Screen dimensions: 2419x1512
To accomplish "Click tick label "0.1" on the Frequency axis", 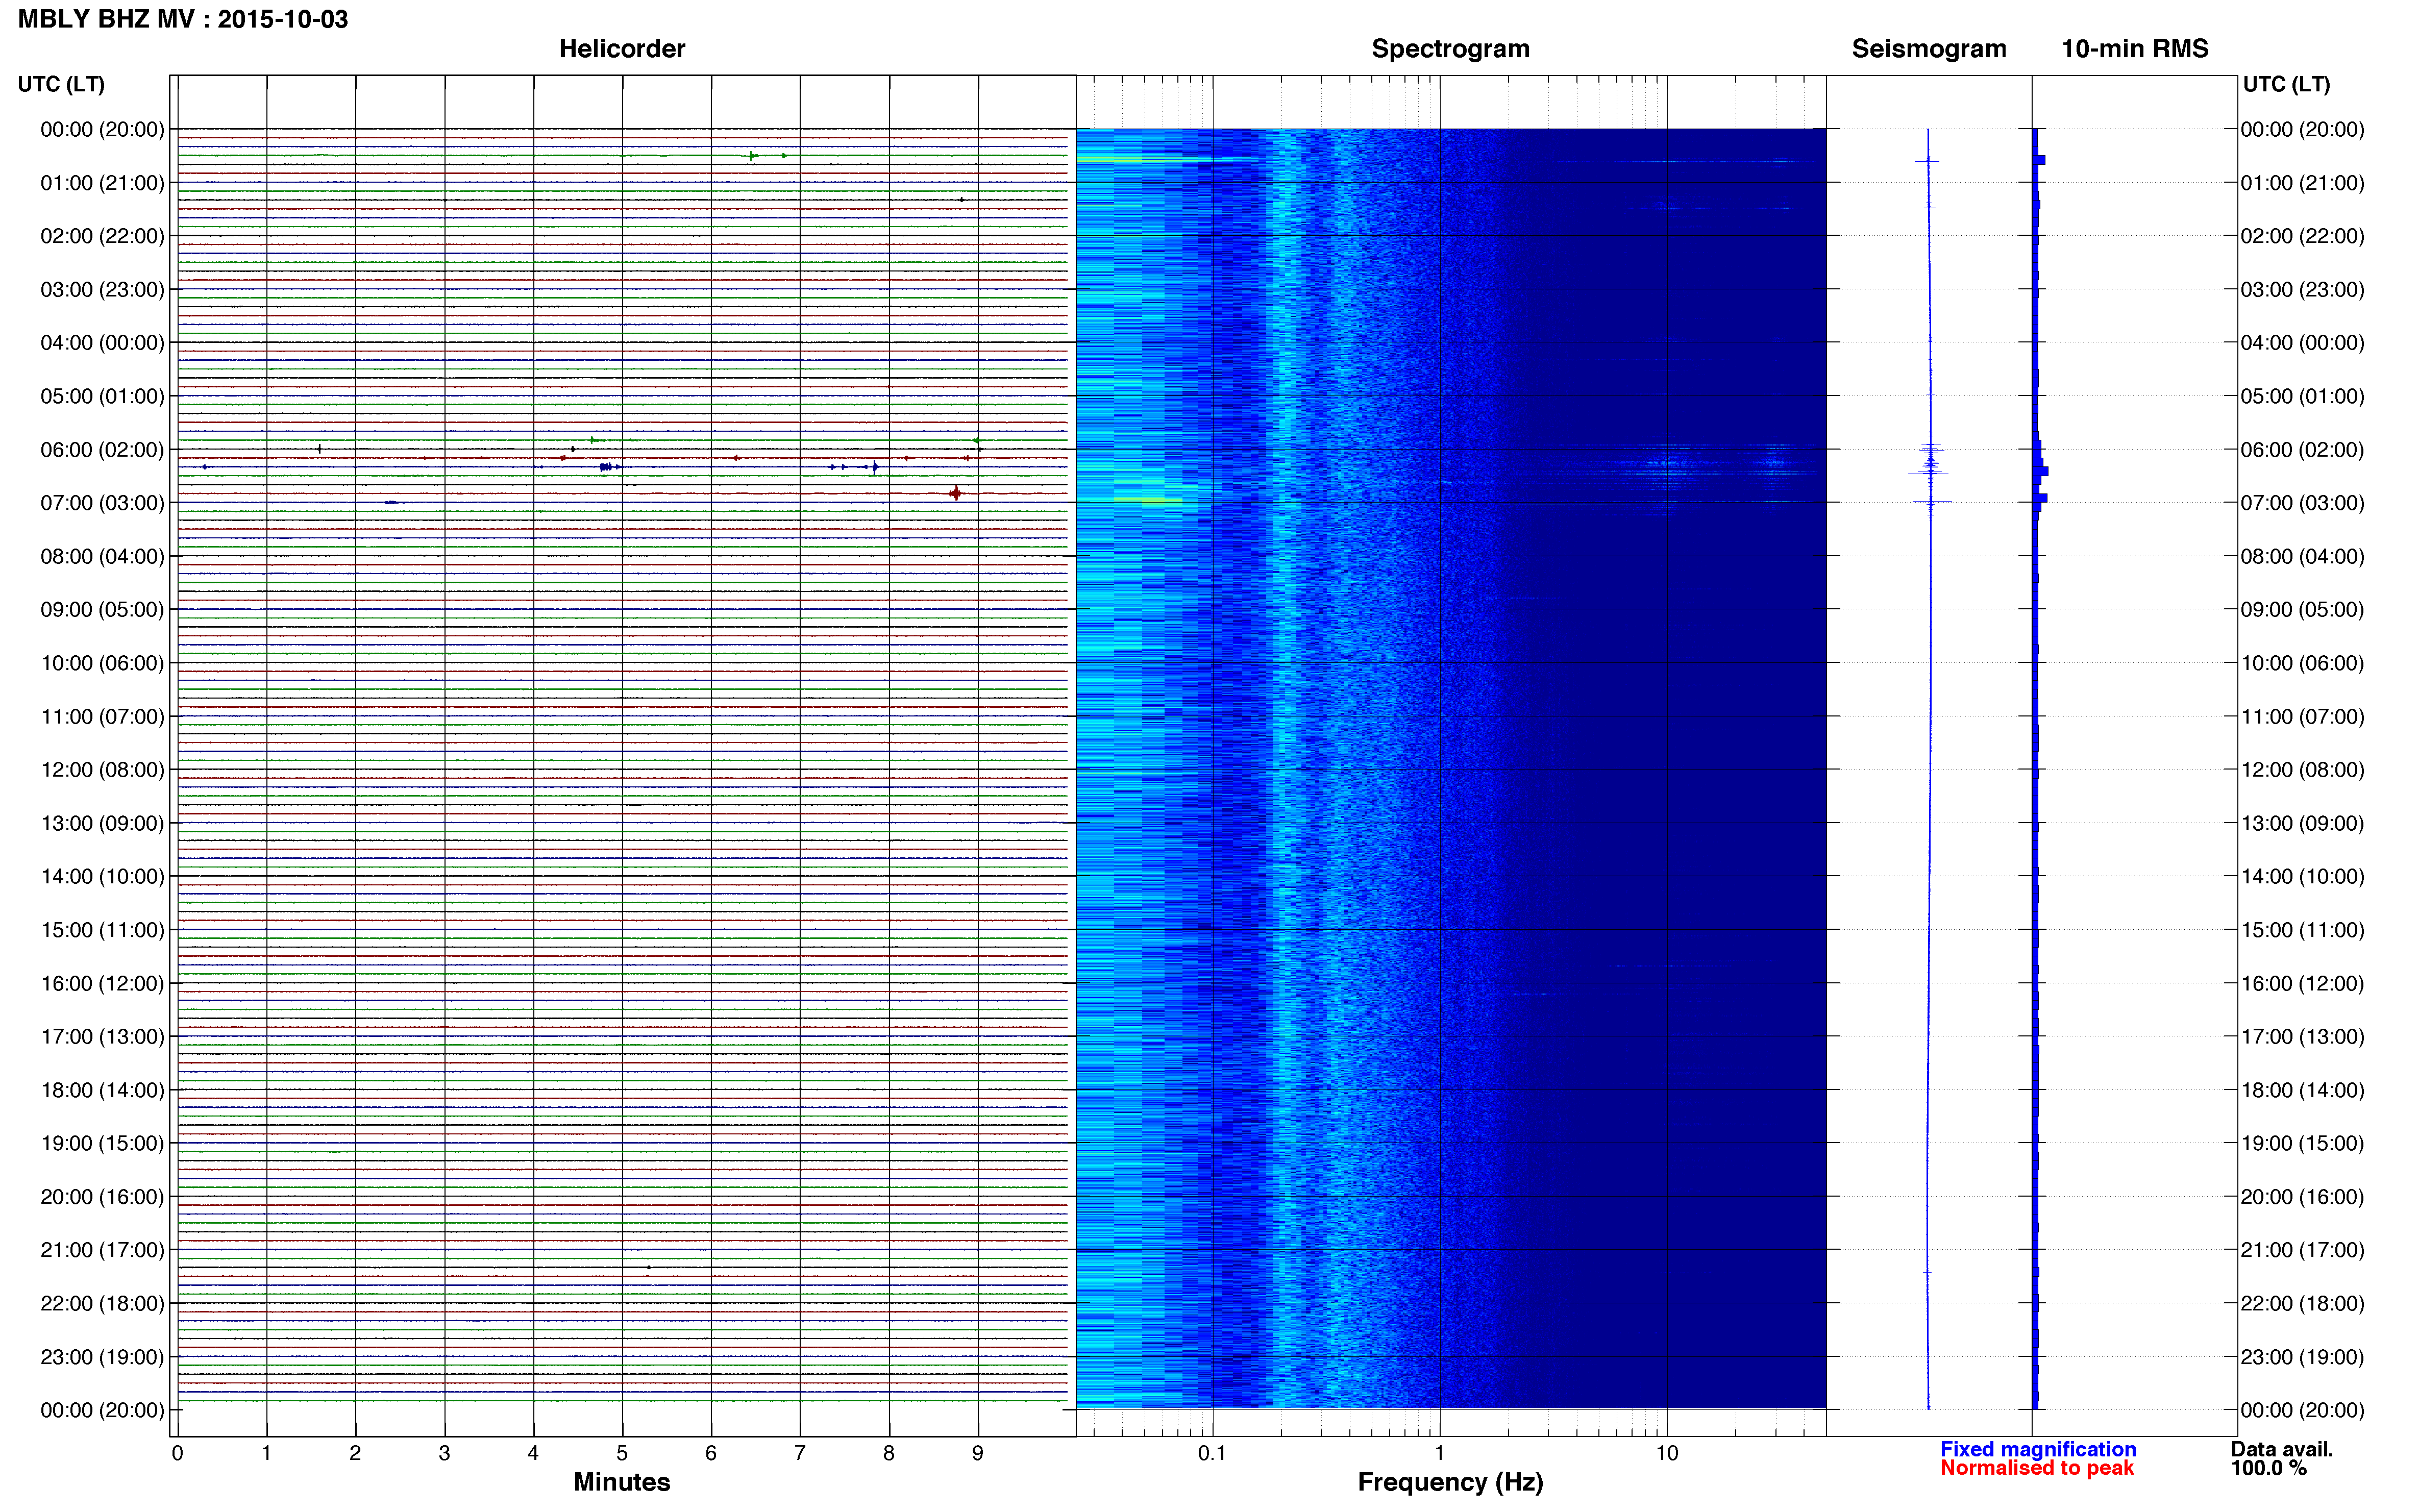I will tap(1212, 1453).
